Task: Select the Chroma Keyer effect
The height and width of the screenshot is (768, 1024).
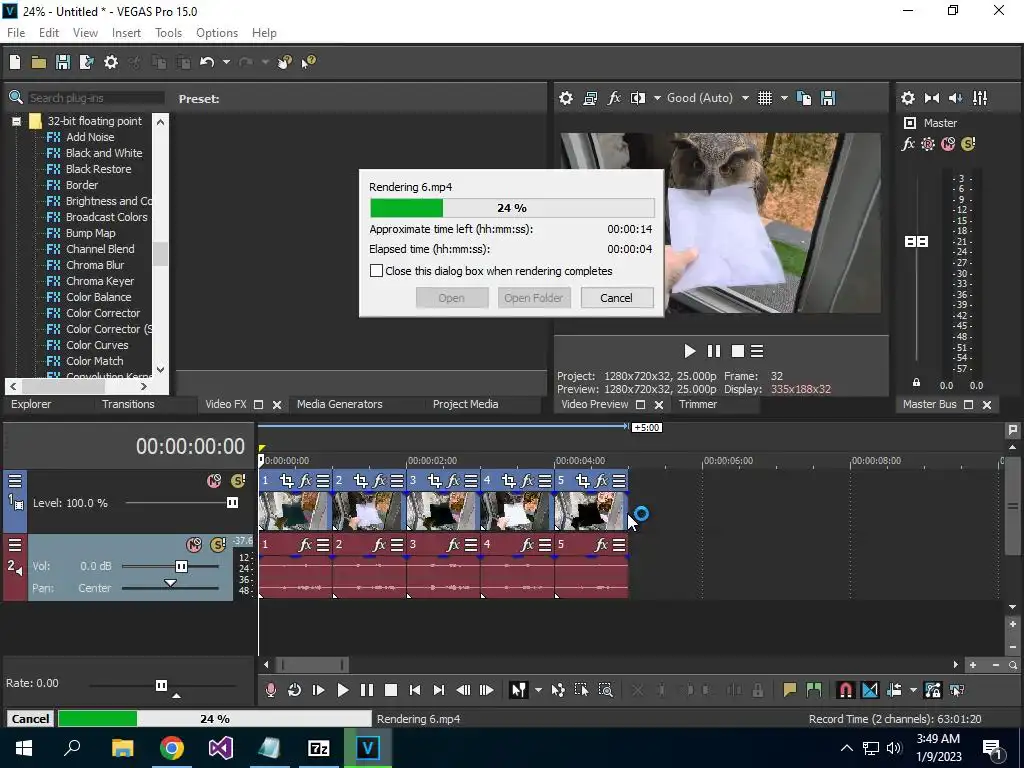Action: (x=100, y=281)
